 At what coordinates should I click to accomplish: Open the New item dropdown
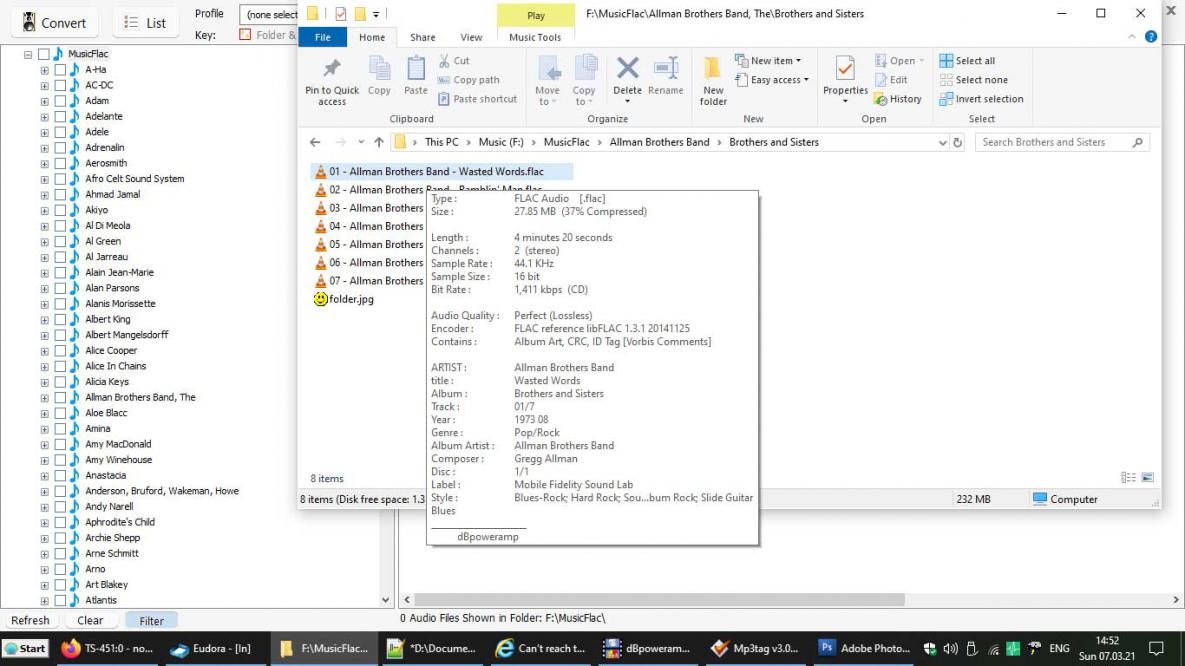[768, 61]
